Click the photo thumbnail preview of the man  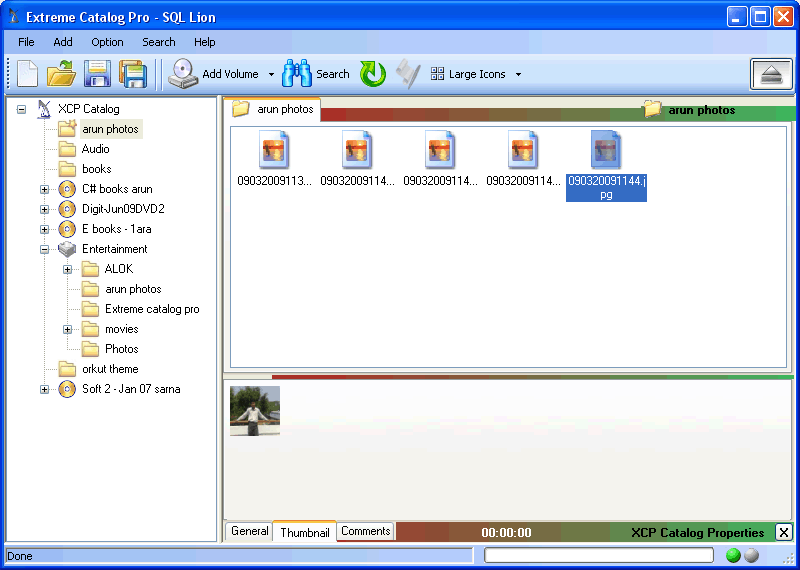click(255, 411)
